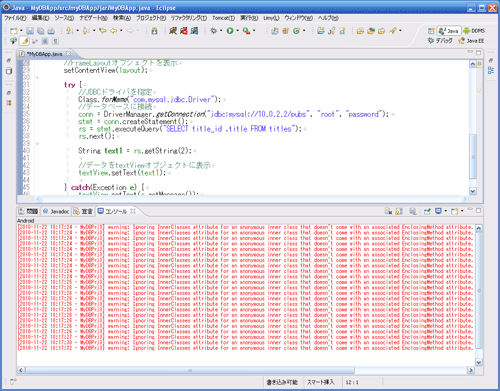Open the Run button dropdown arrow
500x391 pixels.
click(x=237, y=31)
